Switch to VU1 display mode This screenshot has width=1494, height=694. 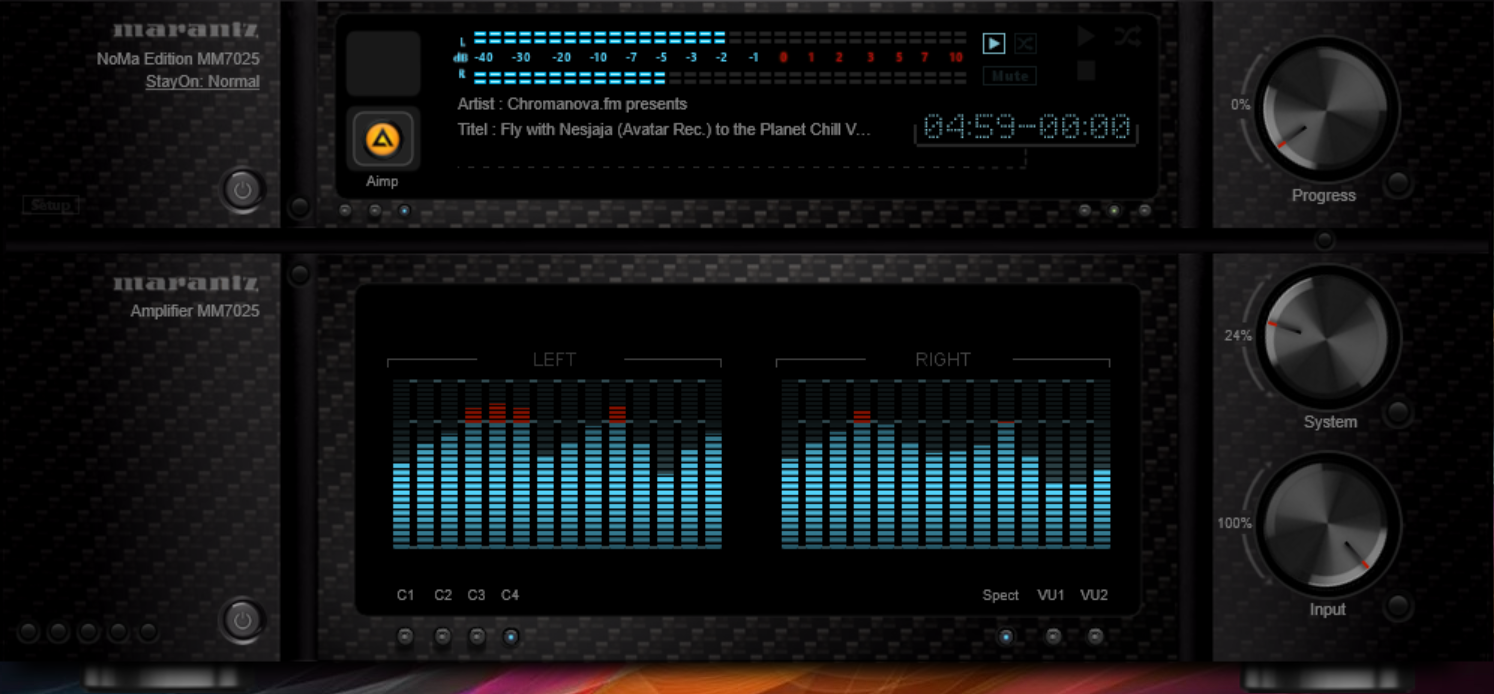click(x=1053, y=636)
